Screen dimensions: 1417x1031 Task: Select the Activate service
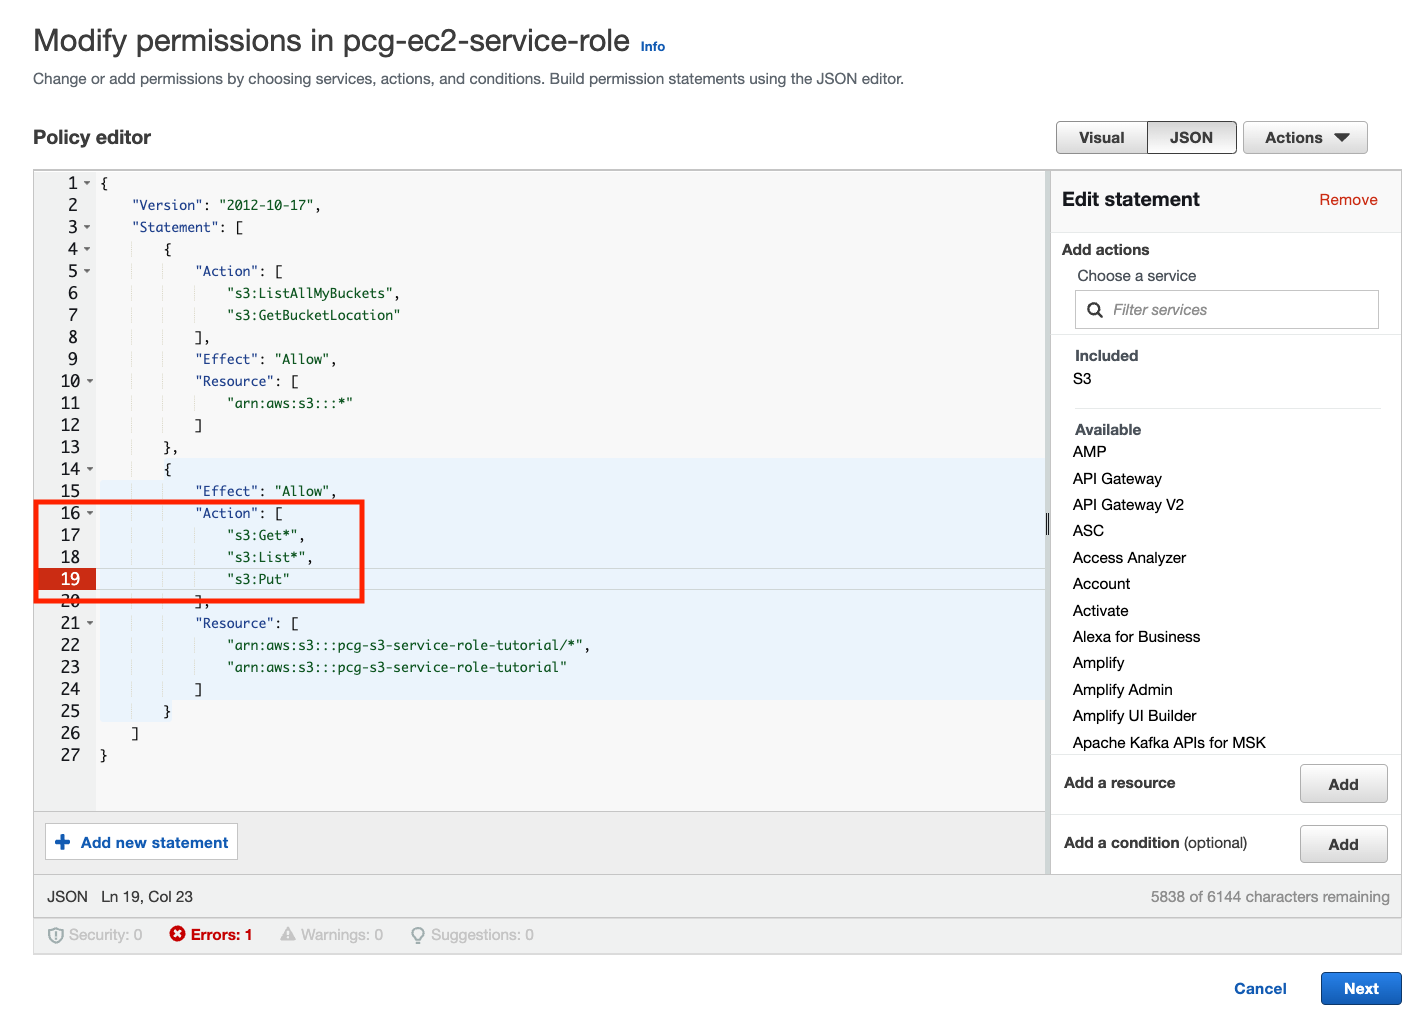(x=1100, y=611)
